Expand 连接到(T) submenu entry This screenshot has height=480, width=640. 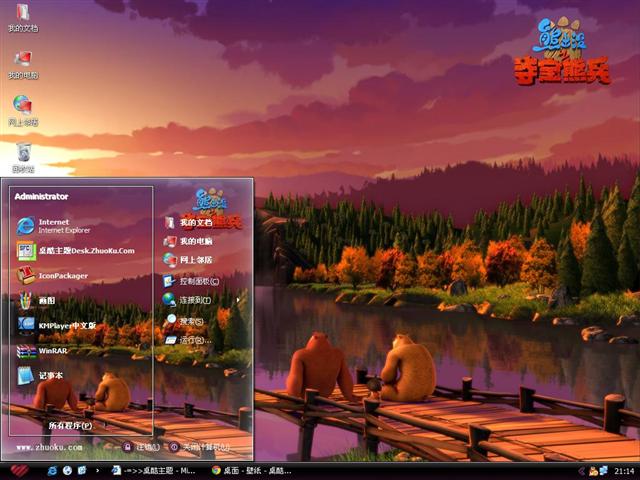pos(201,300)
